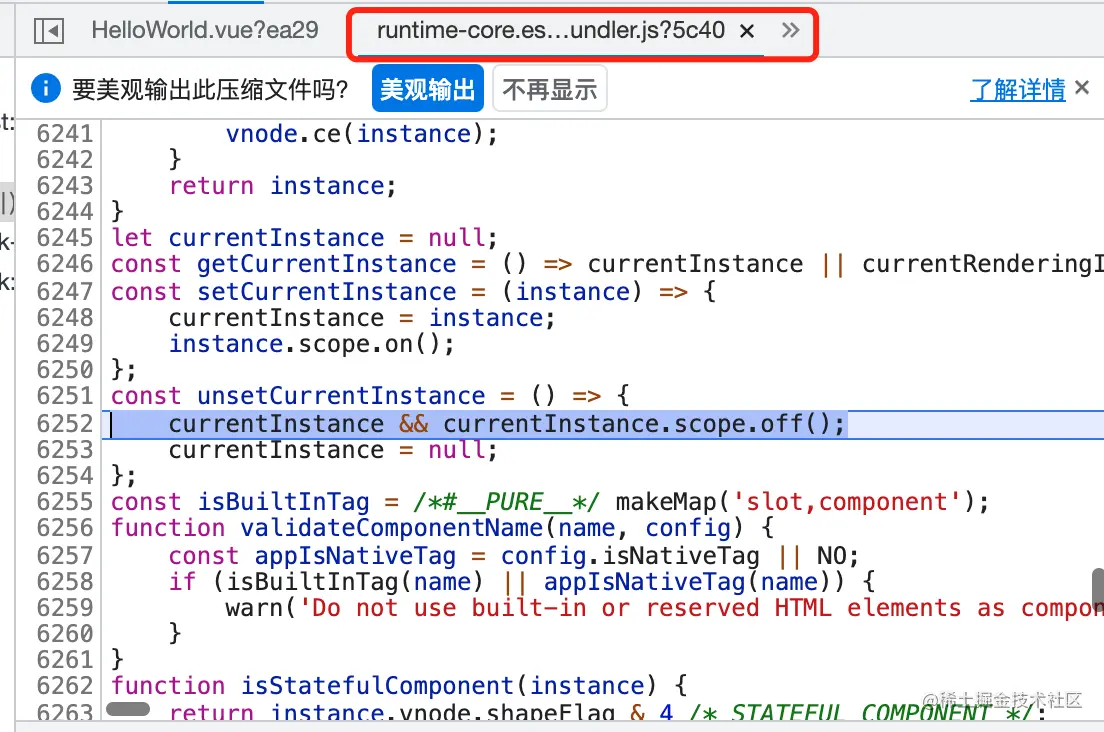
Task: Set a breakpoint on line 6252
Action: point(65,424)
